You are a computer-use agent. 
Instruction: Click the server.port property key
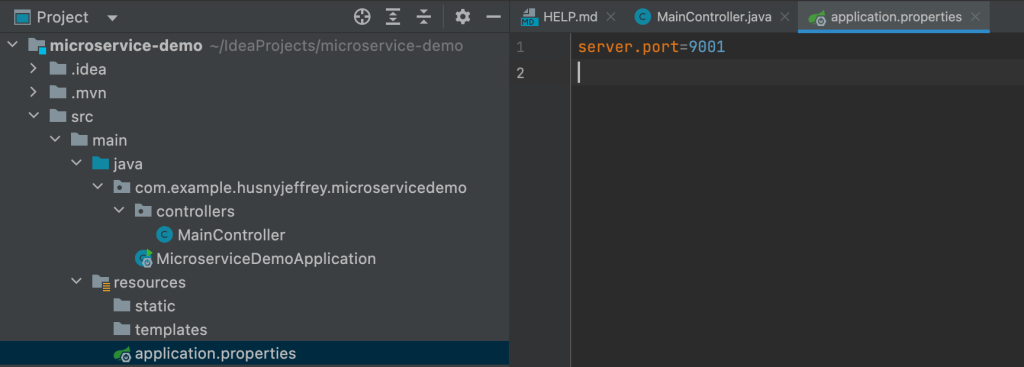pos(629,48)
